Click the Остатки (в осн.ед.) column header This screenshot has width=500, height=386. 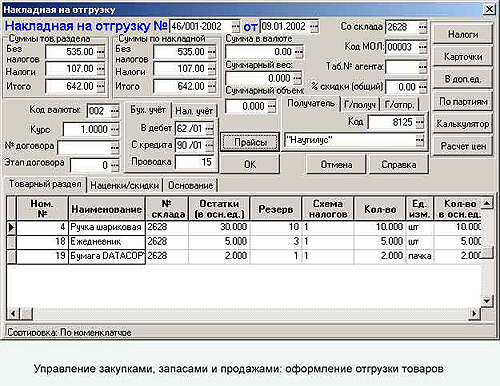point(219,209)
